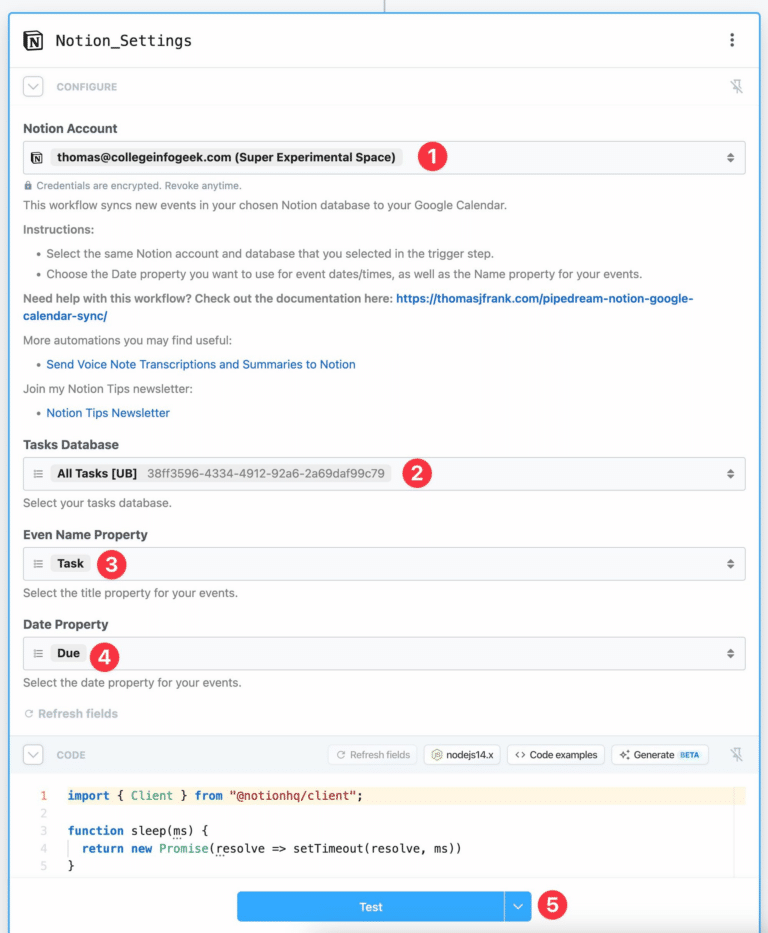Click the list icon beside the Task property

(40, 564)
